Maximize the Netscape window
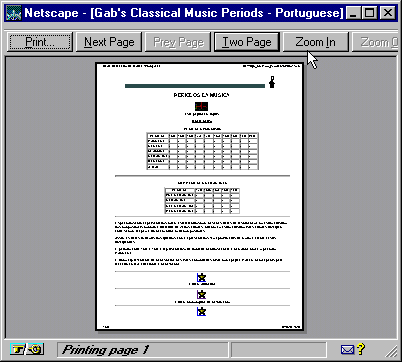The image size is (402, 362). click(x=369, y=13)
